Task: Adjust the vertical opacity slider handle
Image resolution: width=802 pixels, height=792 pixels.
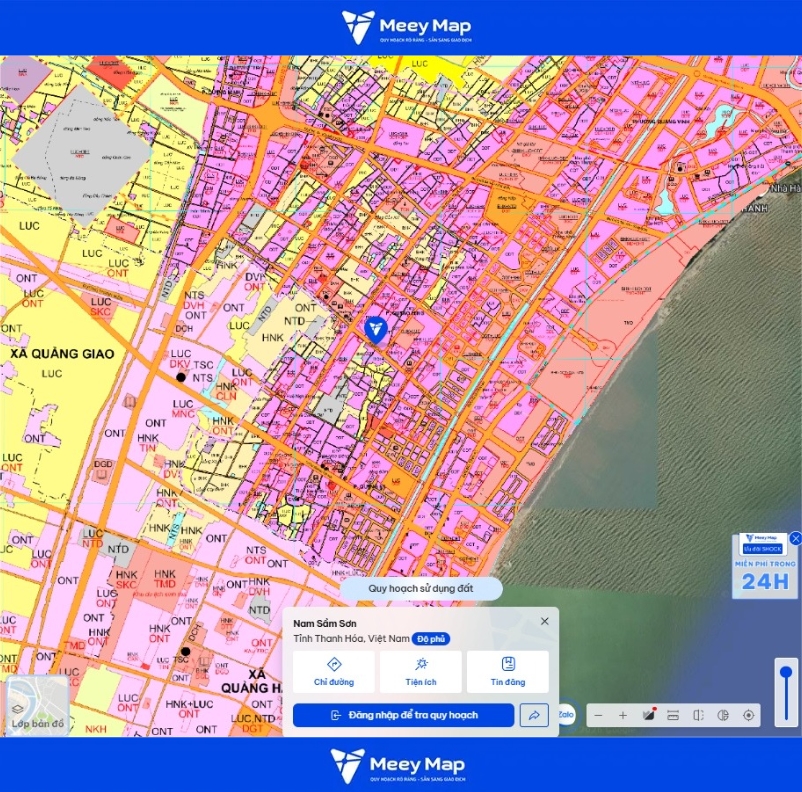Action: pos(786,673)
